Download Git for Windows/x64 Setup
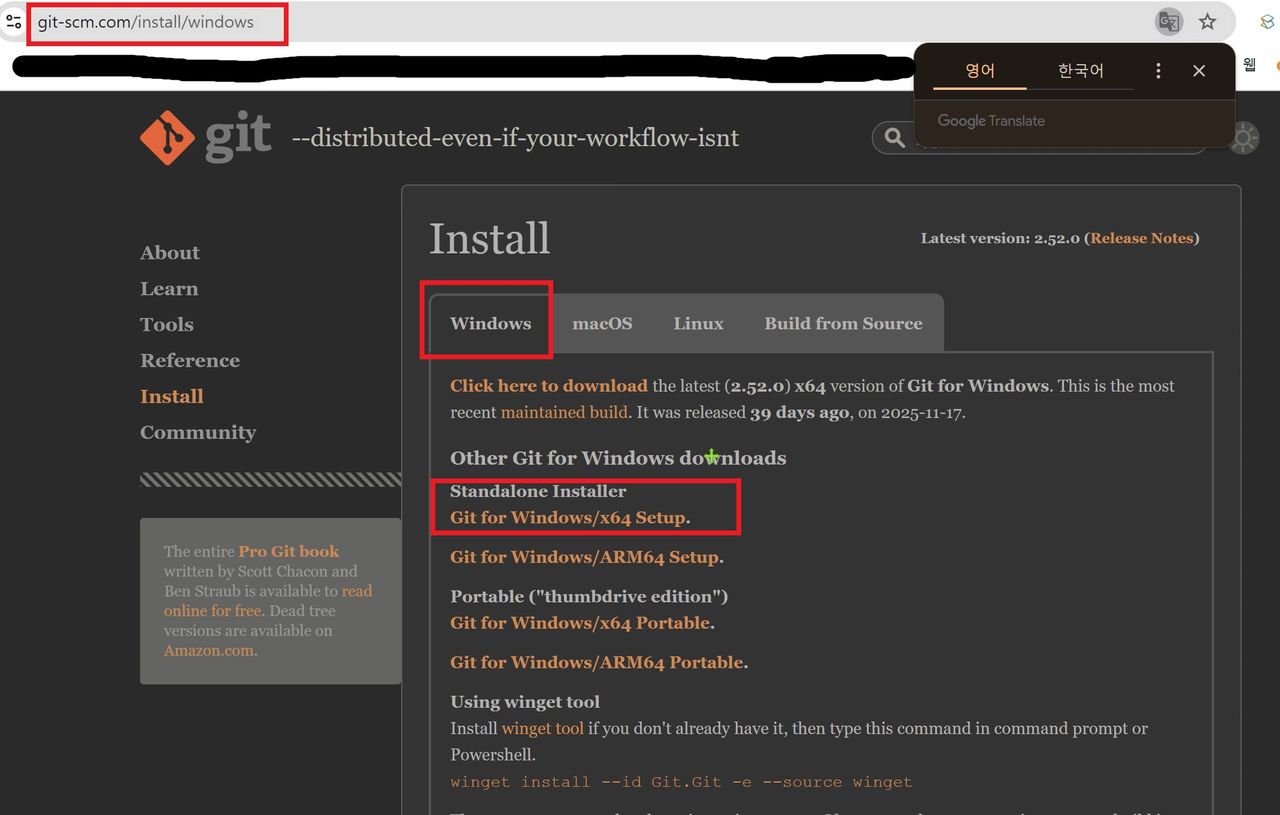Screen dimensions: 1280x815 568,518
